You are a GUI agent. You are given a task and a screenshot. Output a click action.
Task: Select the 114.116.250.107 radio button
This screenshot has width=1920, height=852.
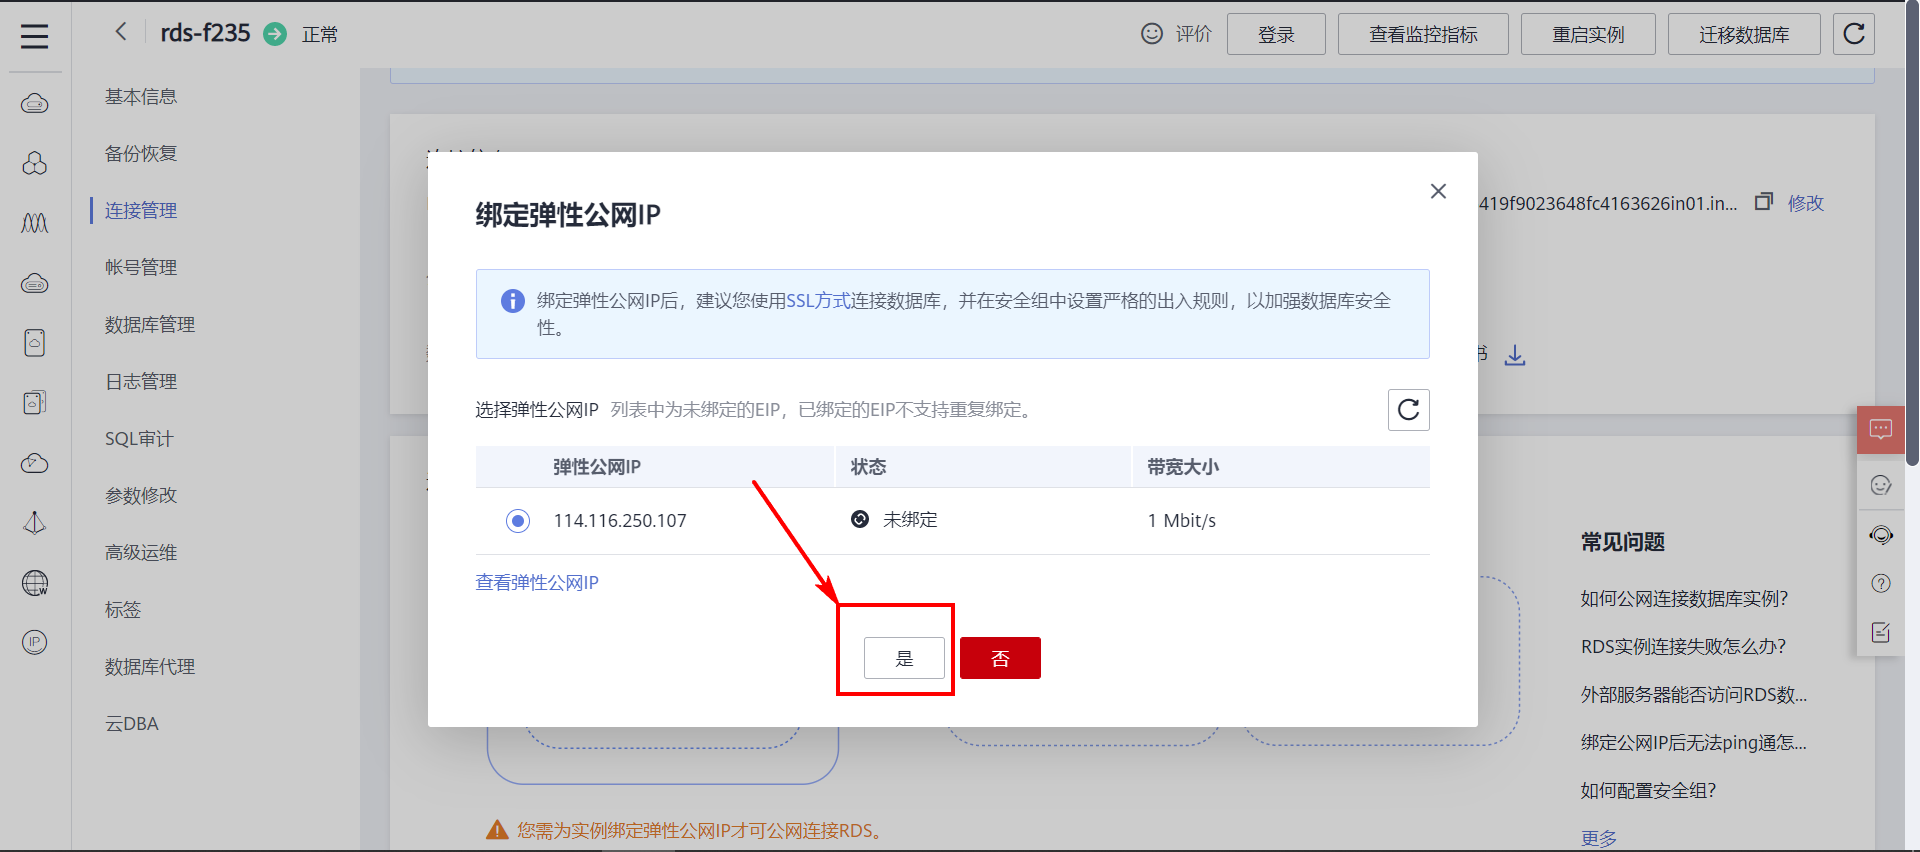coord(518,521)
